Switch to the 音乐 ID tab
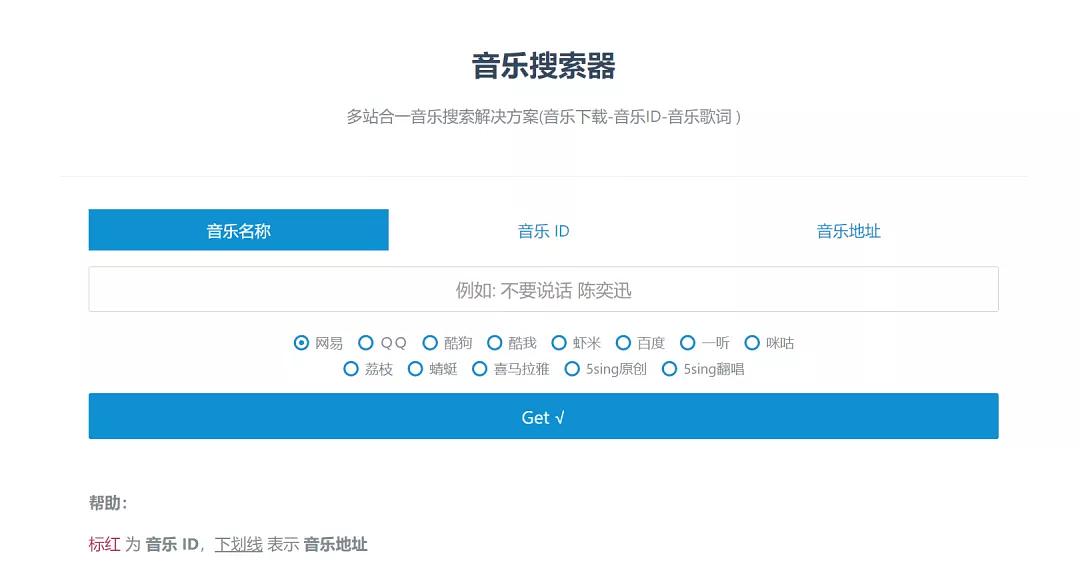This screenshot has height=567, width=1080. 543,231
